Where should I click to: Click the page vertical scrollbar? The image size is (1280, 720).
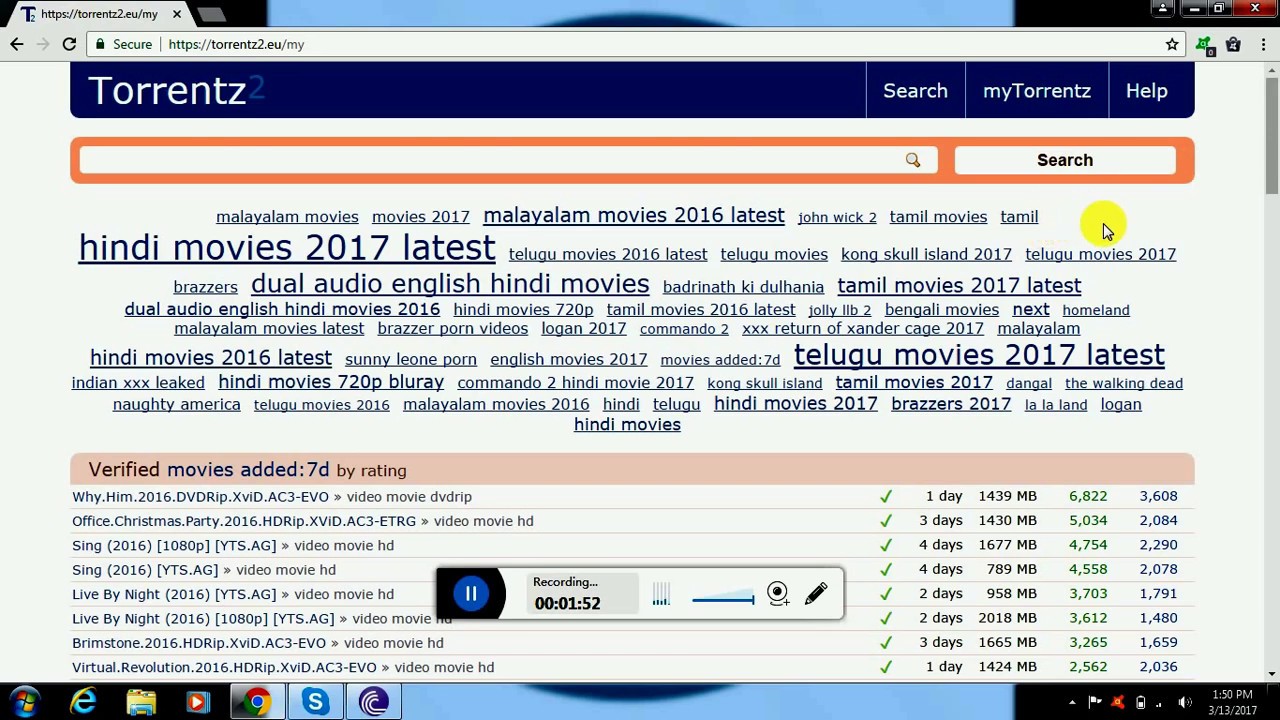coord(1271,135)
